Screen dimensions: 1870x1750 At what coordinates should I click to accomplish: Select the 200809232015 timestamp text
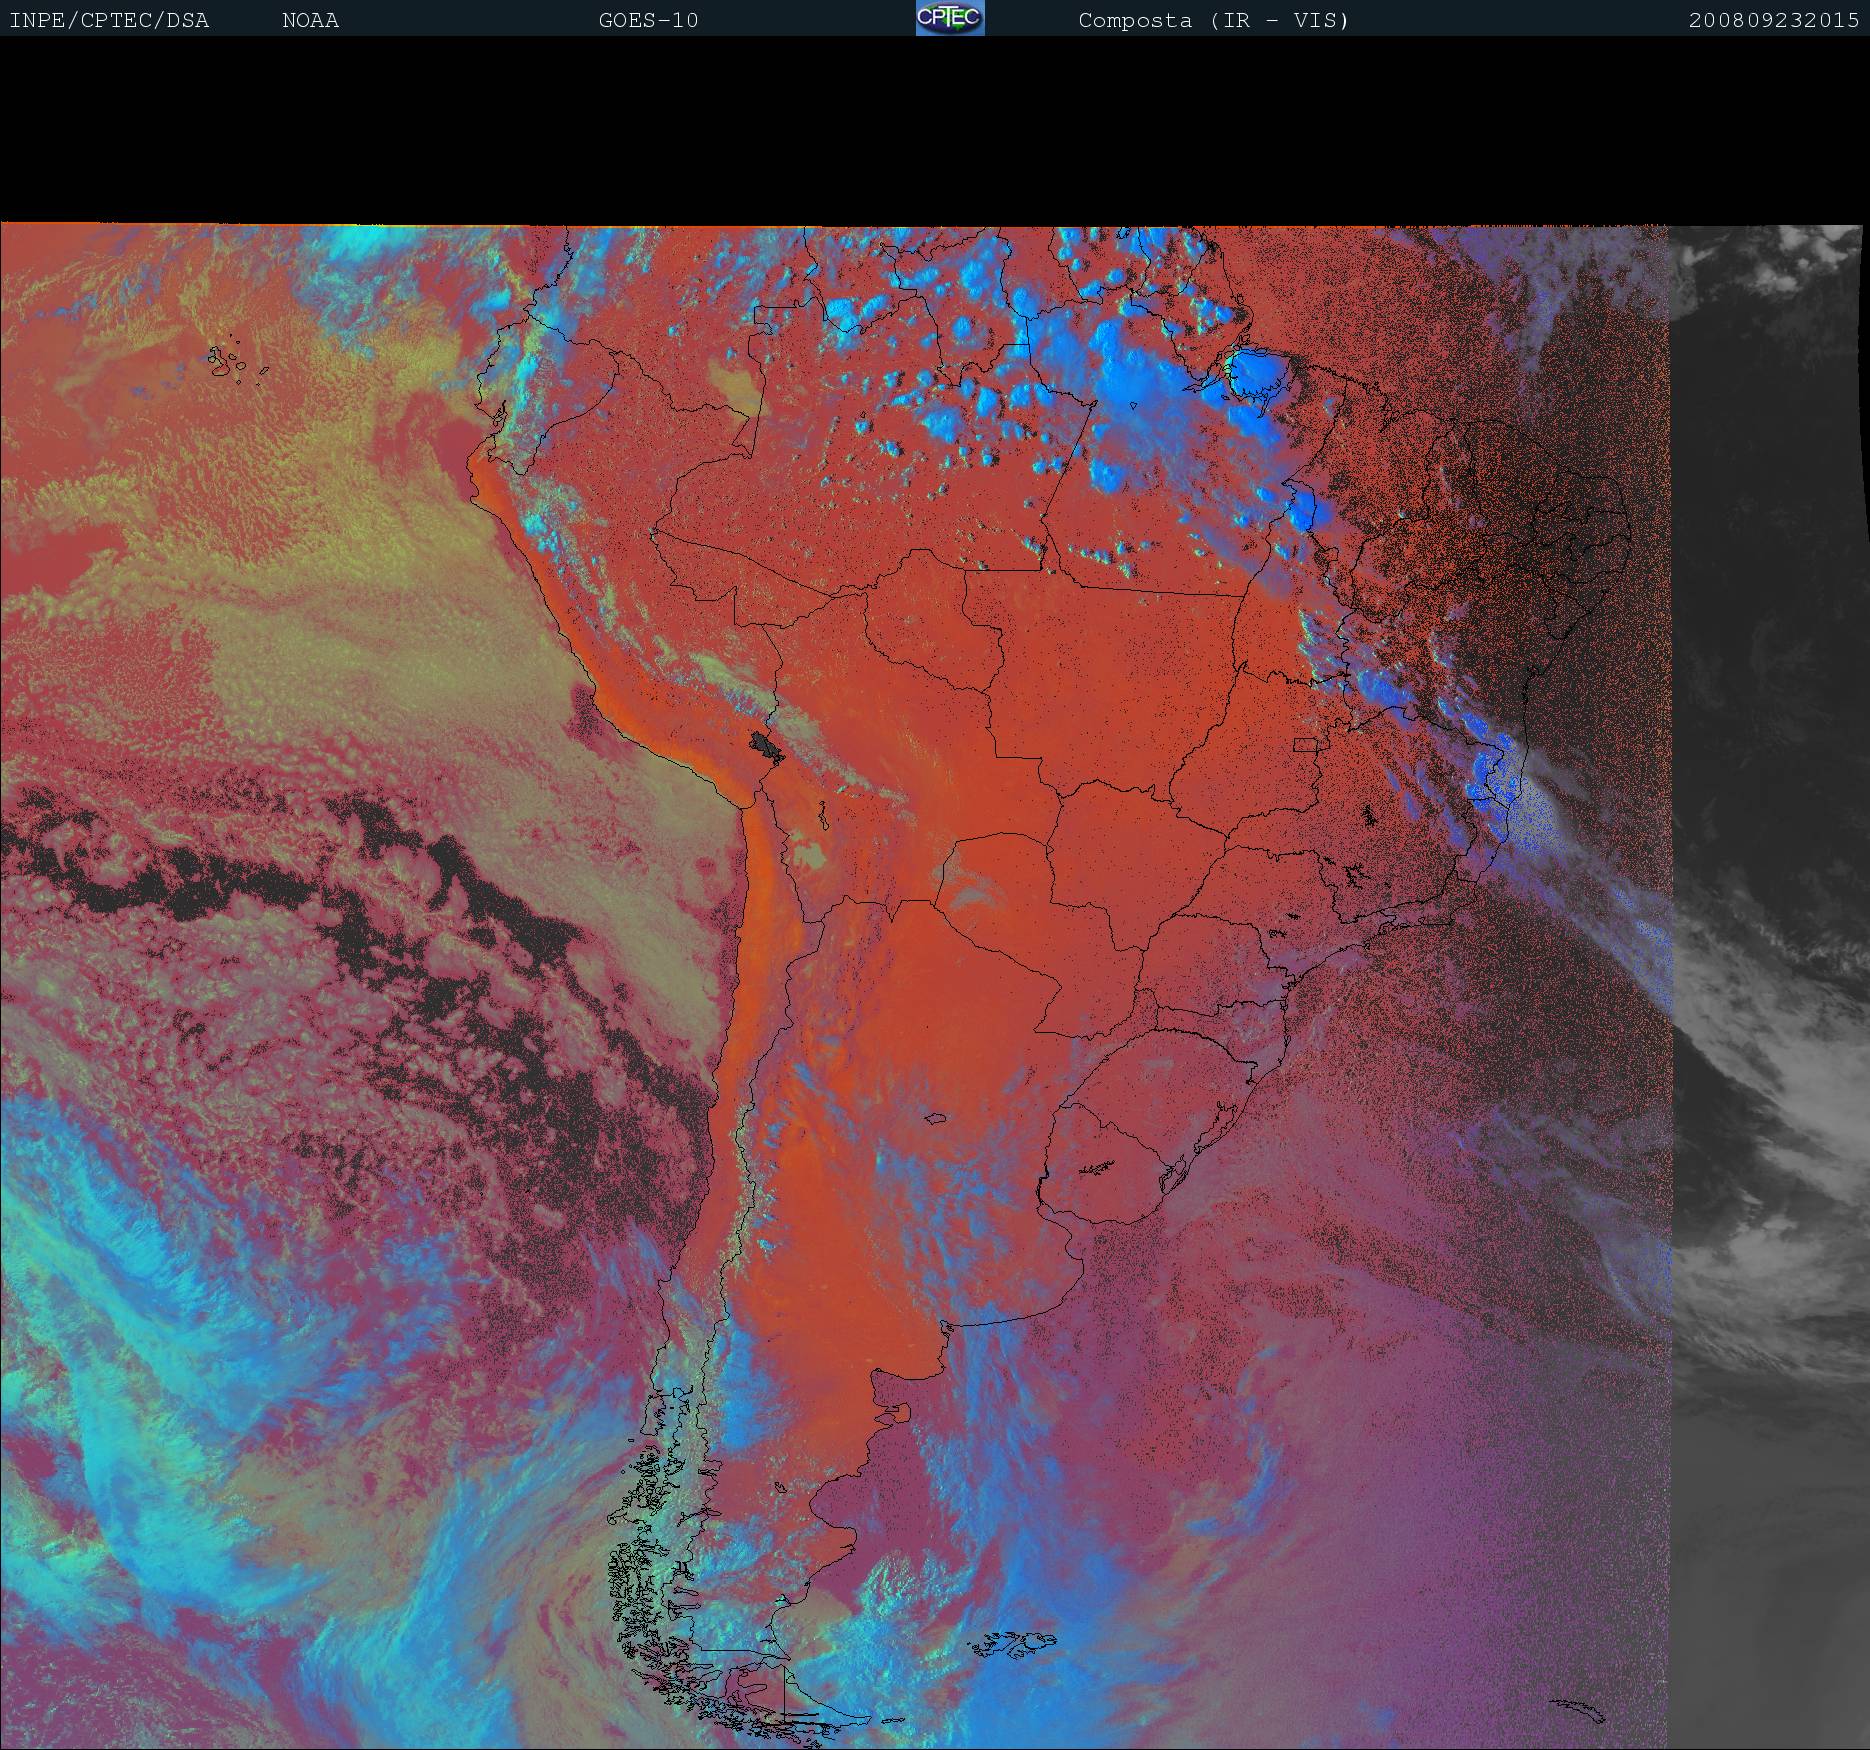pyautogui.click(x=1773, y=20)
